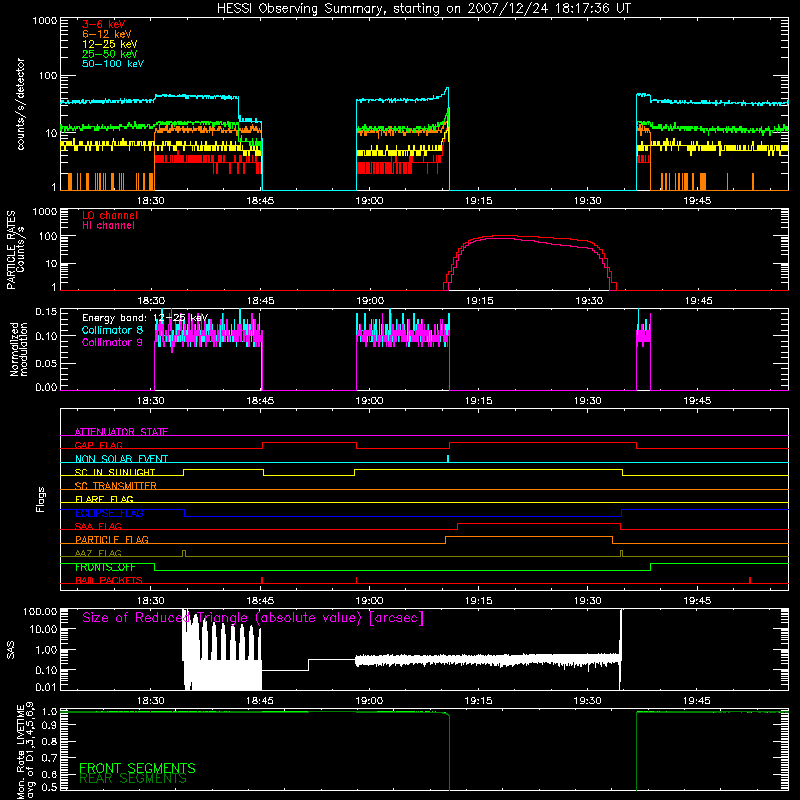Click the vertical Flags axis label

coord(40,499)
